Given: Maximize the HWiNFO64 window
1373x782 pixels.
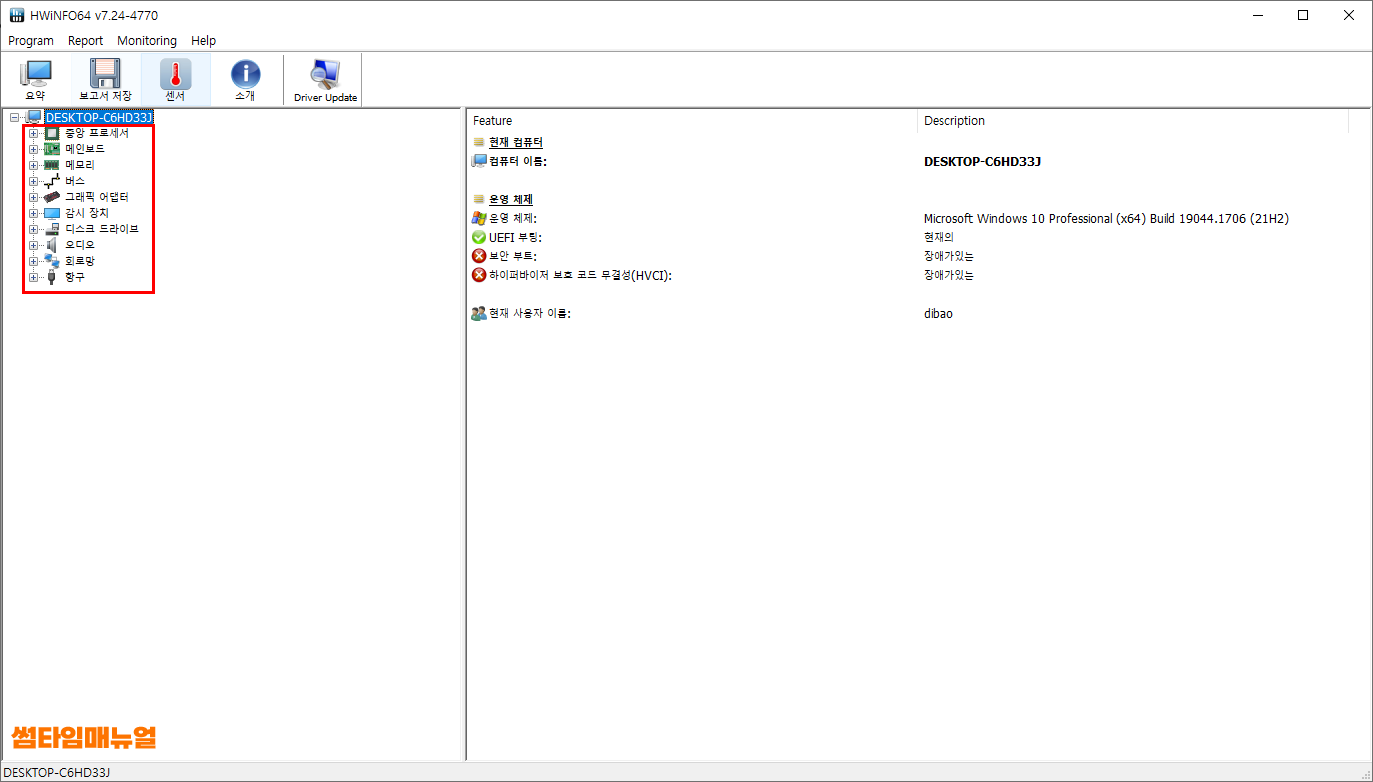Looking at the screenshot, I should (x=1303, y=15).
